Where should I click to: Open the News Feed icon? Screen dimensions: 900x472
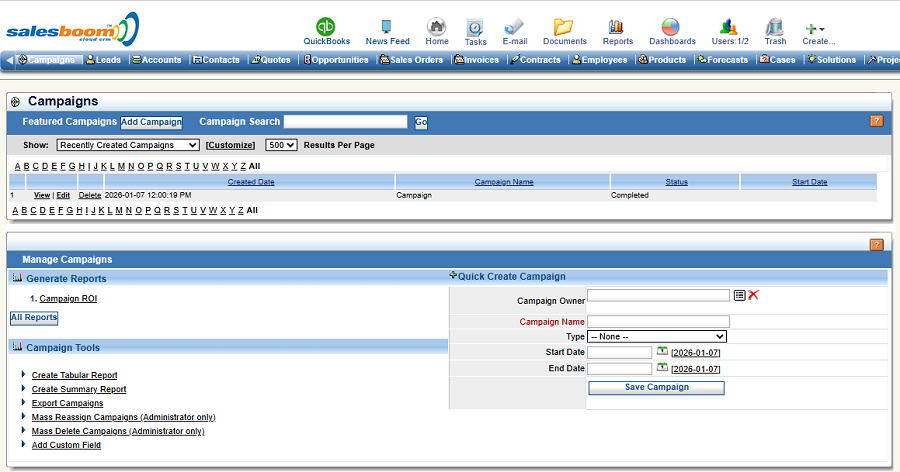click(x=387, y=27)
